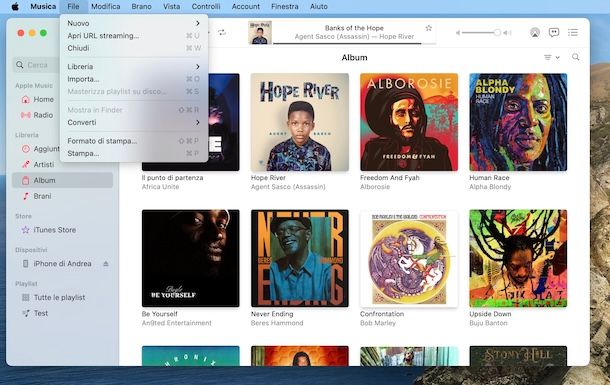610x385 pixels.
Task: Open the Human Race album cover
Action: [x=518, y=122]
